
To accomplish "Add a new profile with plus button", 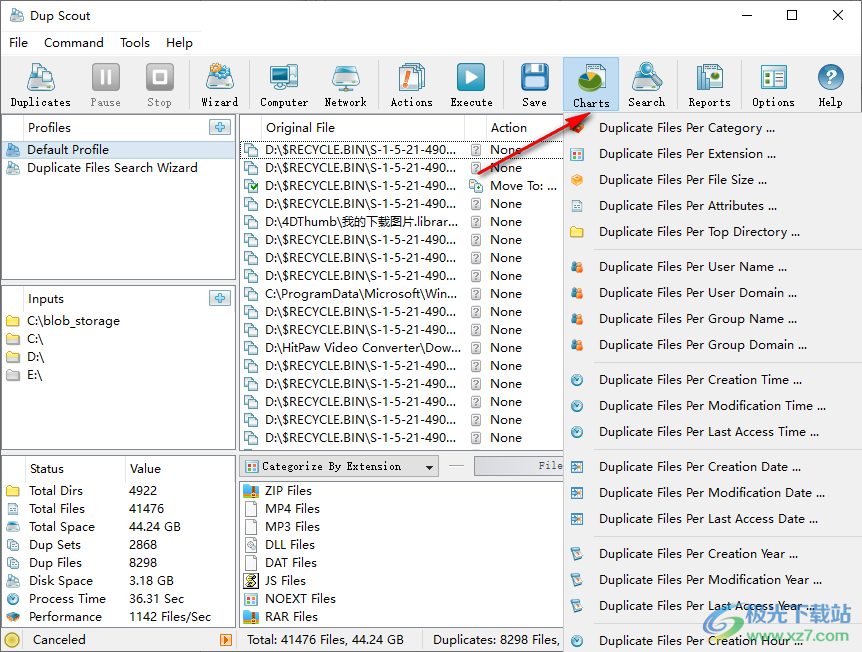I will [220, 127].
